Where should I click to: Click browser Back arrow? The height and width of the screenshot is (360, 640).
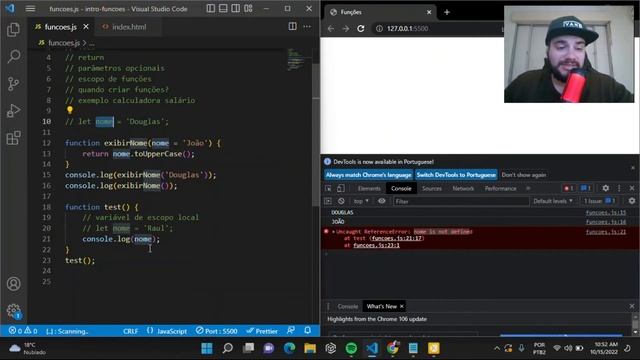331,29
